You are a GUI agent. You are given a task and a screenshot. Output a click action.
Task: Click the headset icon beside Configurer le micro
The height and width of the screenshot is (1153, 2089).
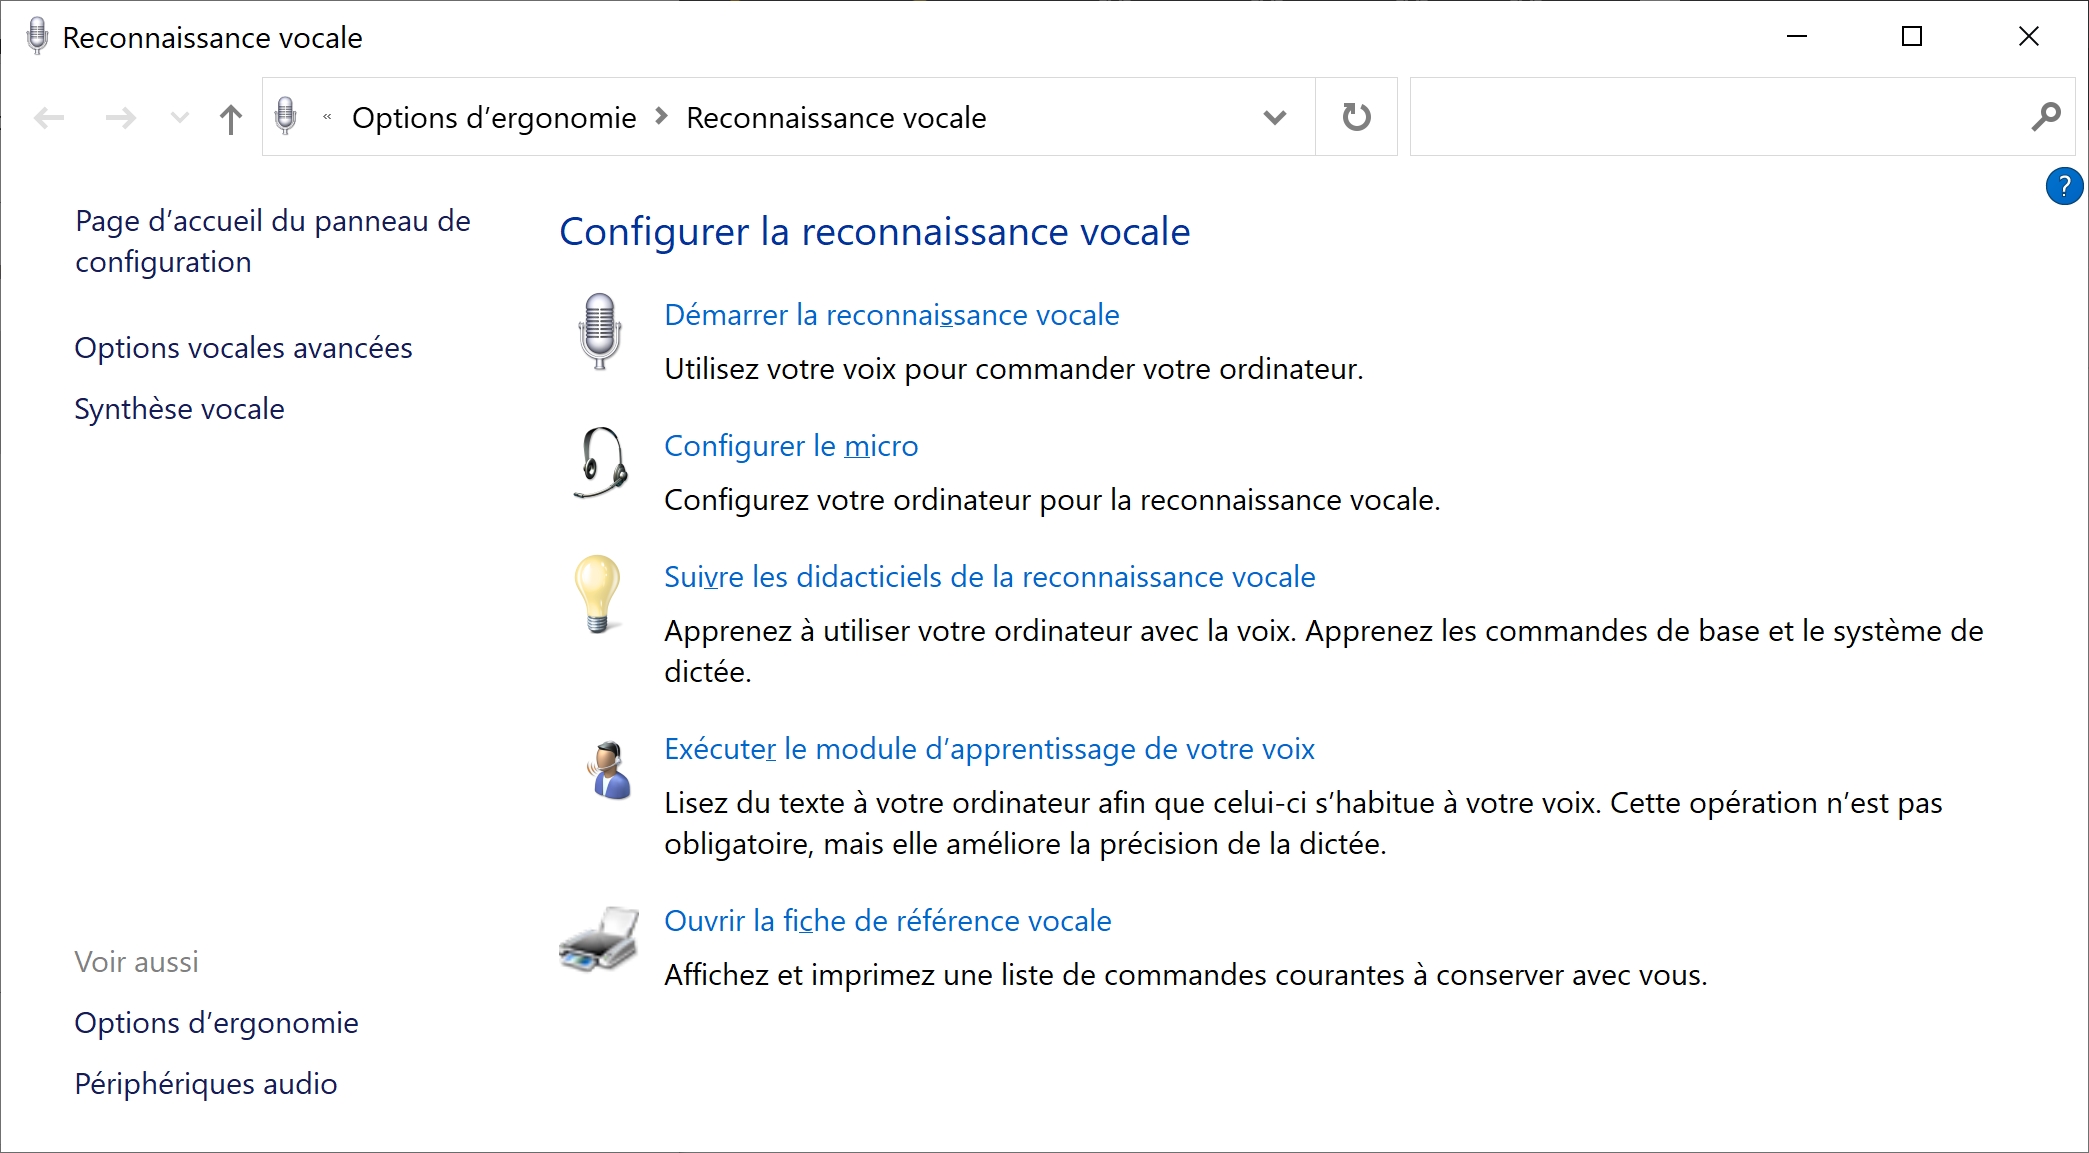[x=601, y=462]
